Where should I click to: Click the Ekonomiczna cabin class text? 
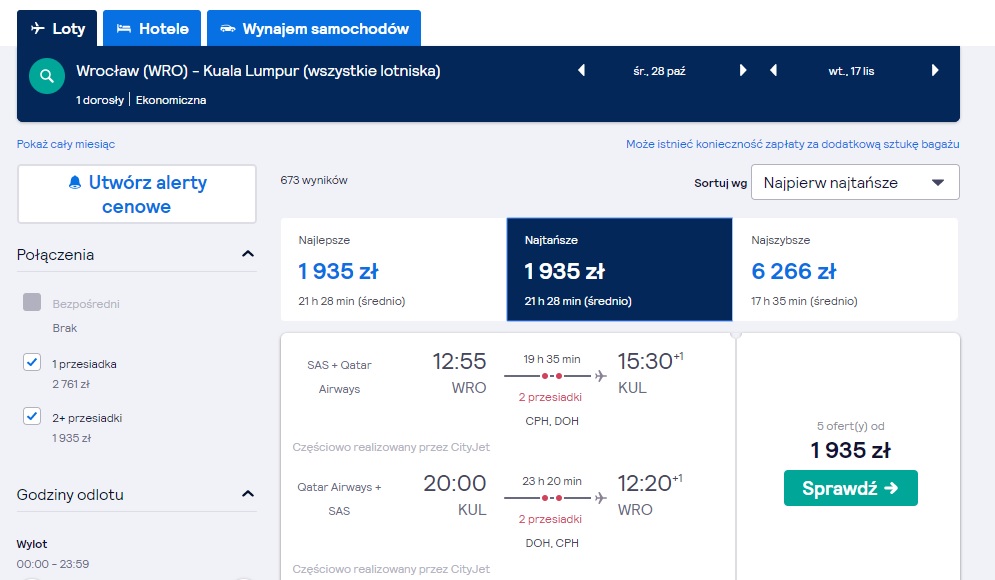click(171, 100)
